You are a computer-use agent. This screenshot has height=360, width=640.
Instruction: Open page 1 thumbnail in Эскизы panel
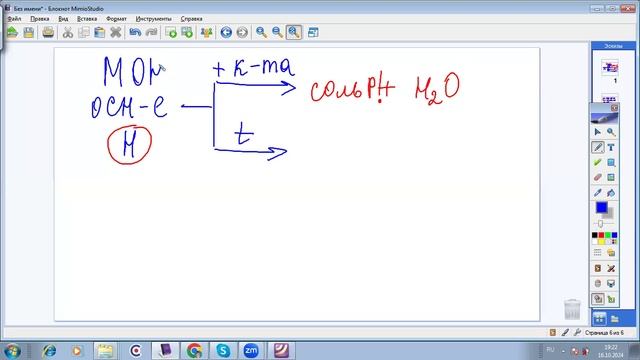[x=610, y=67]
